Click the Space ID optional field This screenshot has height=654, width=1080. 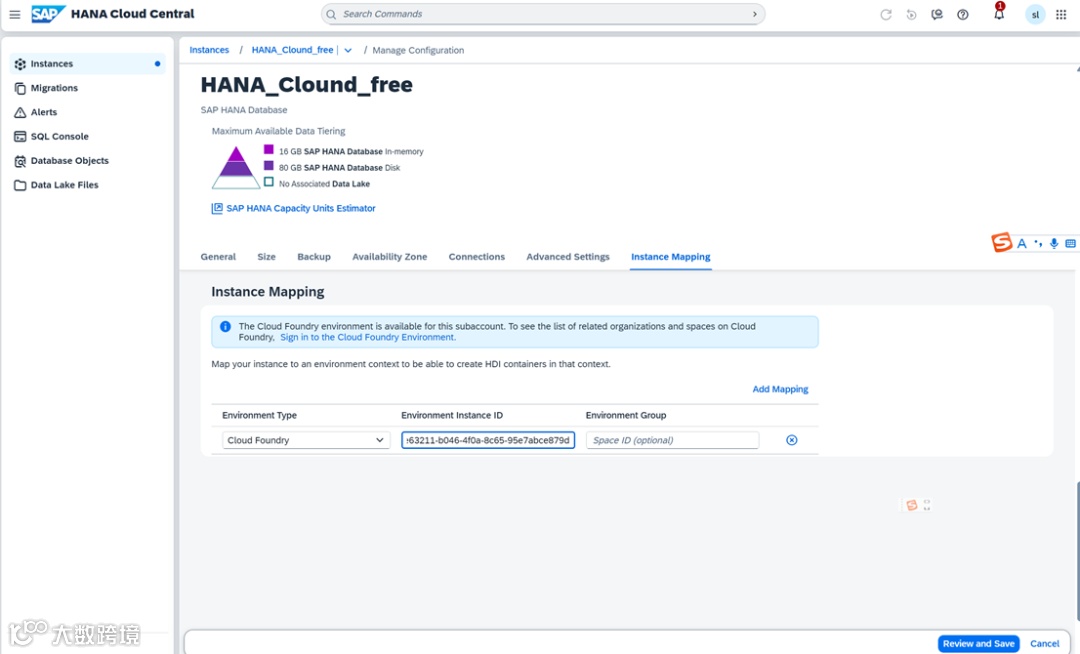(672, 441)
